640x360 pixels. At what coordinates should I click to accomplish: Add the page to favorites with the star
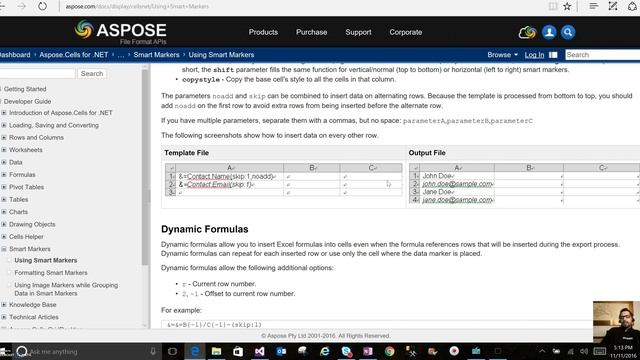click(x=567, y=6)
